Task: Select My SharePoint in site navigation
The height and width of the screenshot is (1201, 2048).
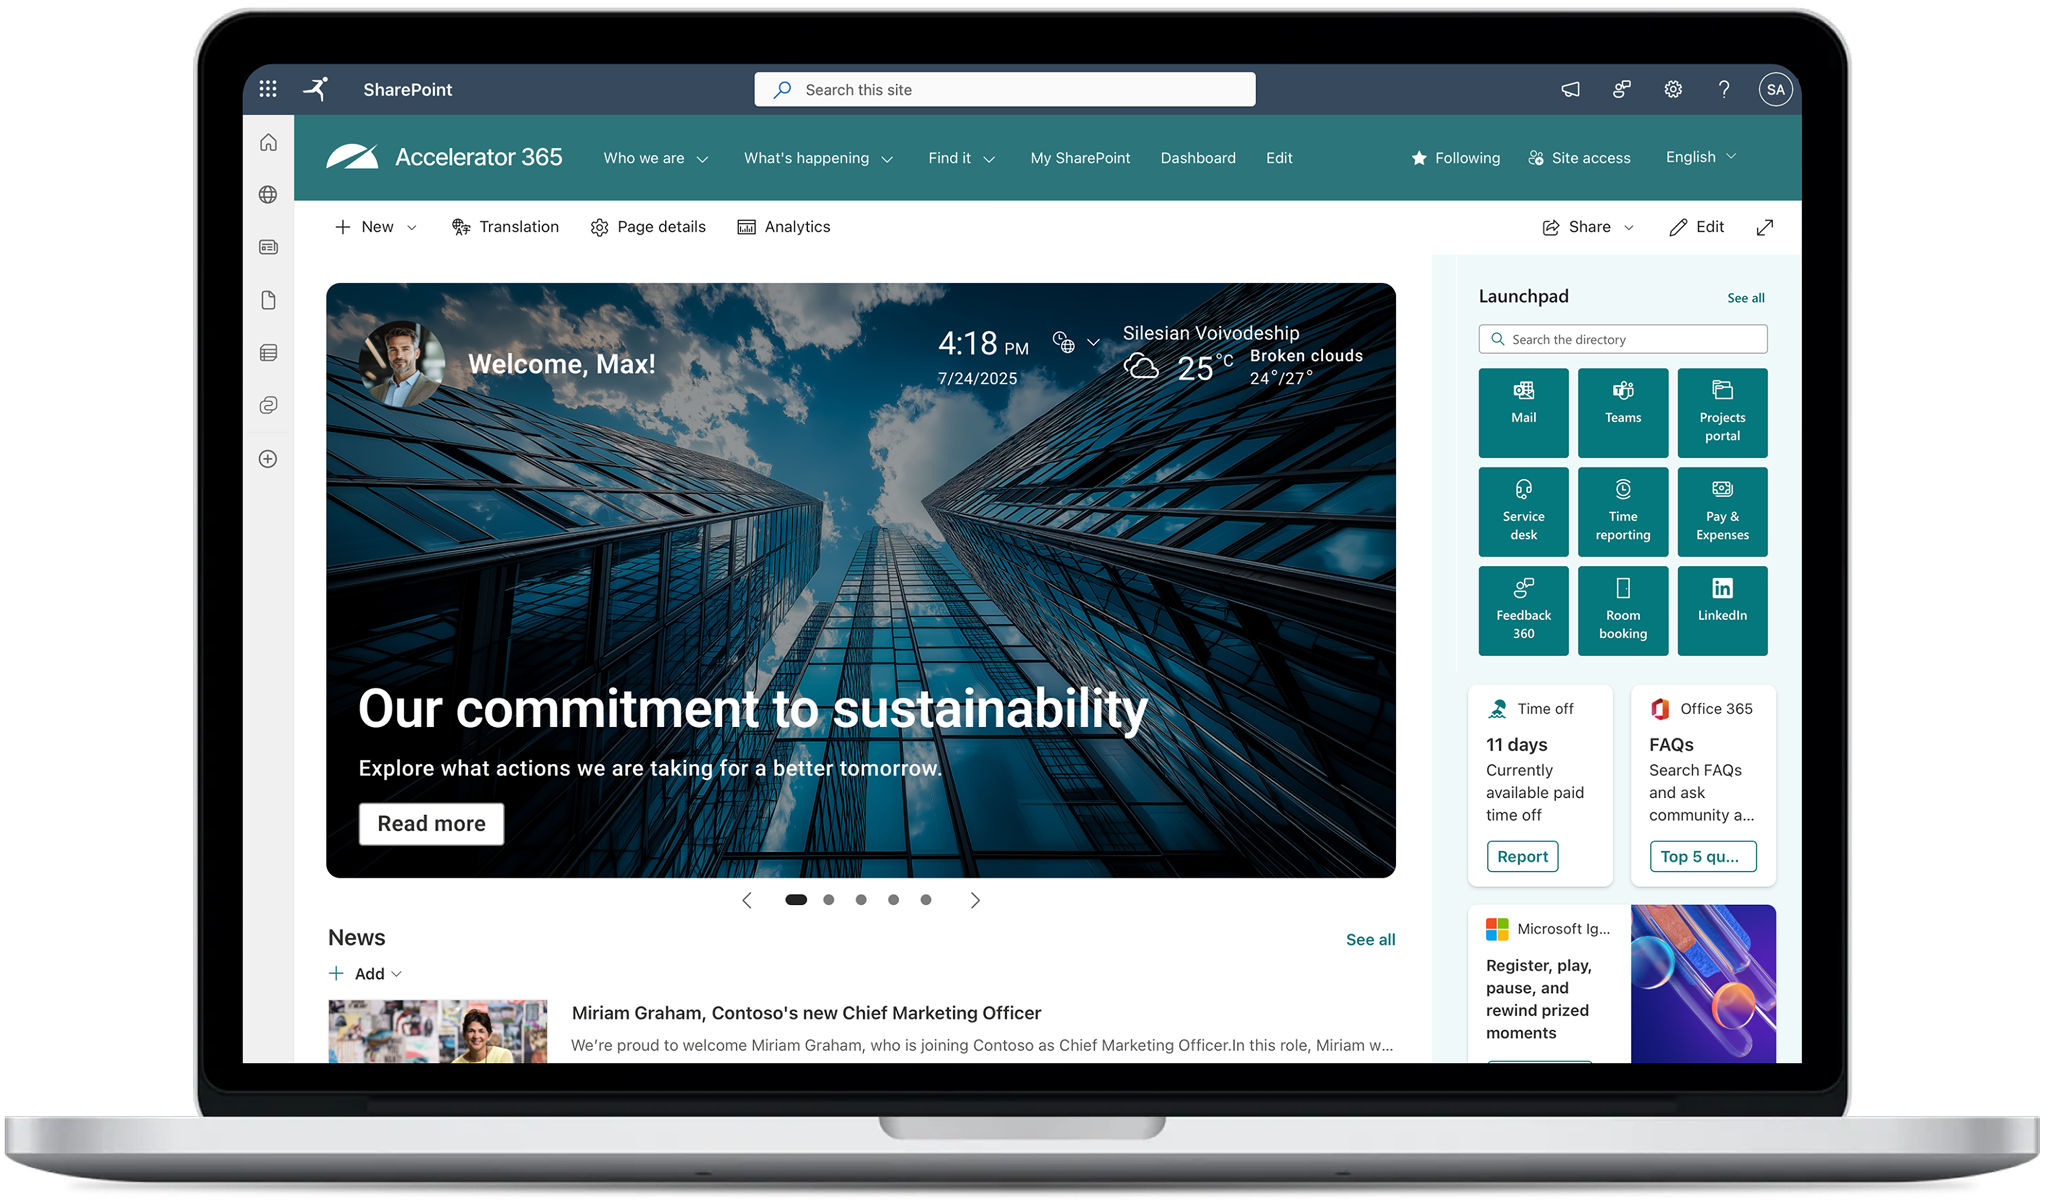Action: pyautogui.click(x=1080, y=158)
